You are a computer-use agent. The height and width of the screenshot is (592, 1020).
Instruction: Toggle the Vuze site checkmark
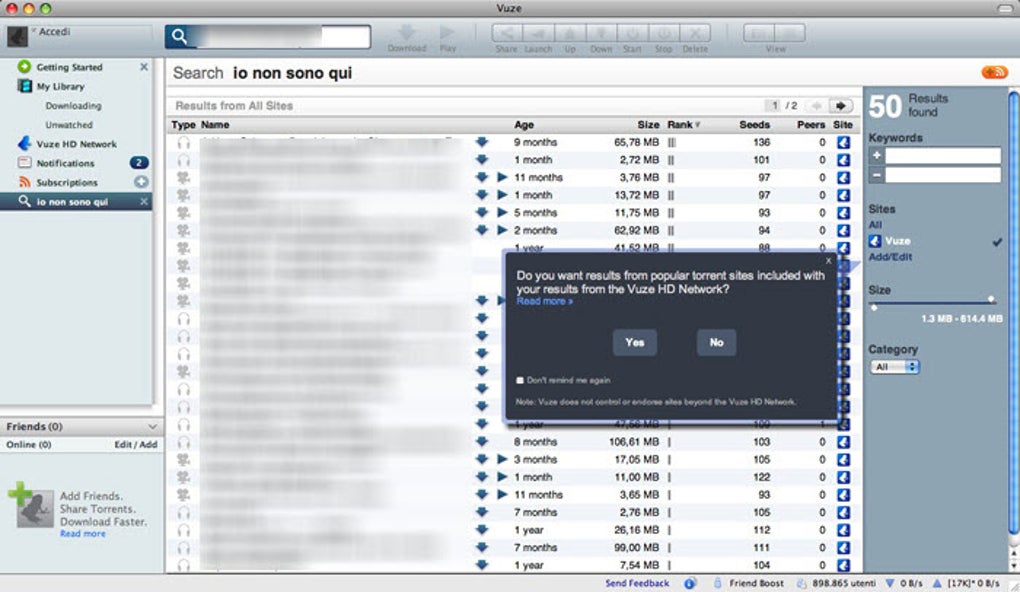coord(997,241)
